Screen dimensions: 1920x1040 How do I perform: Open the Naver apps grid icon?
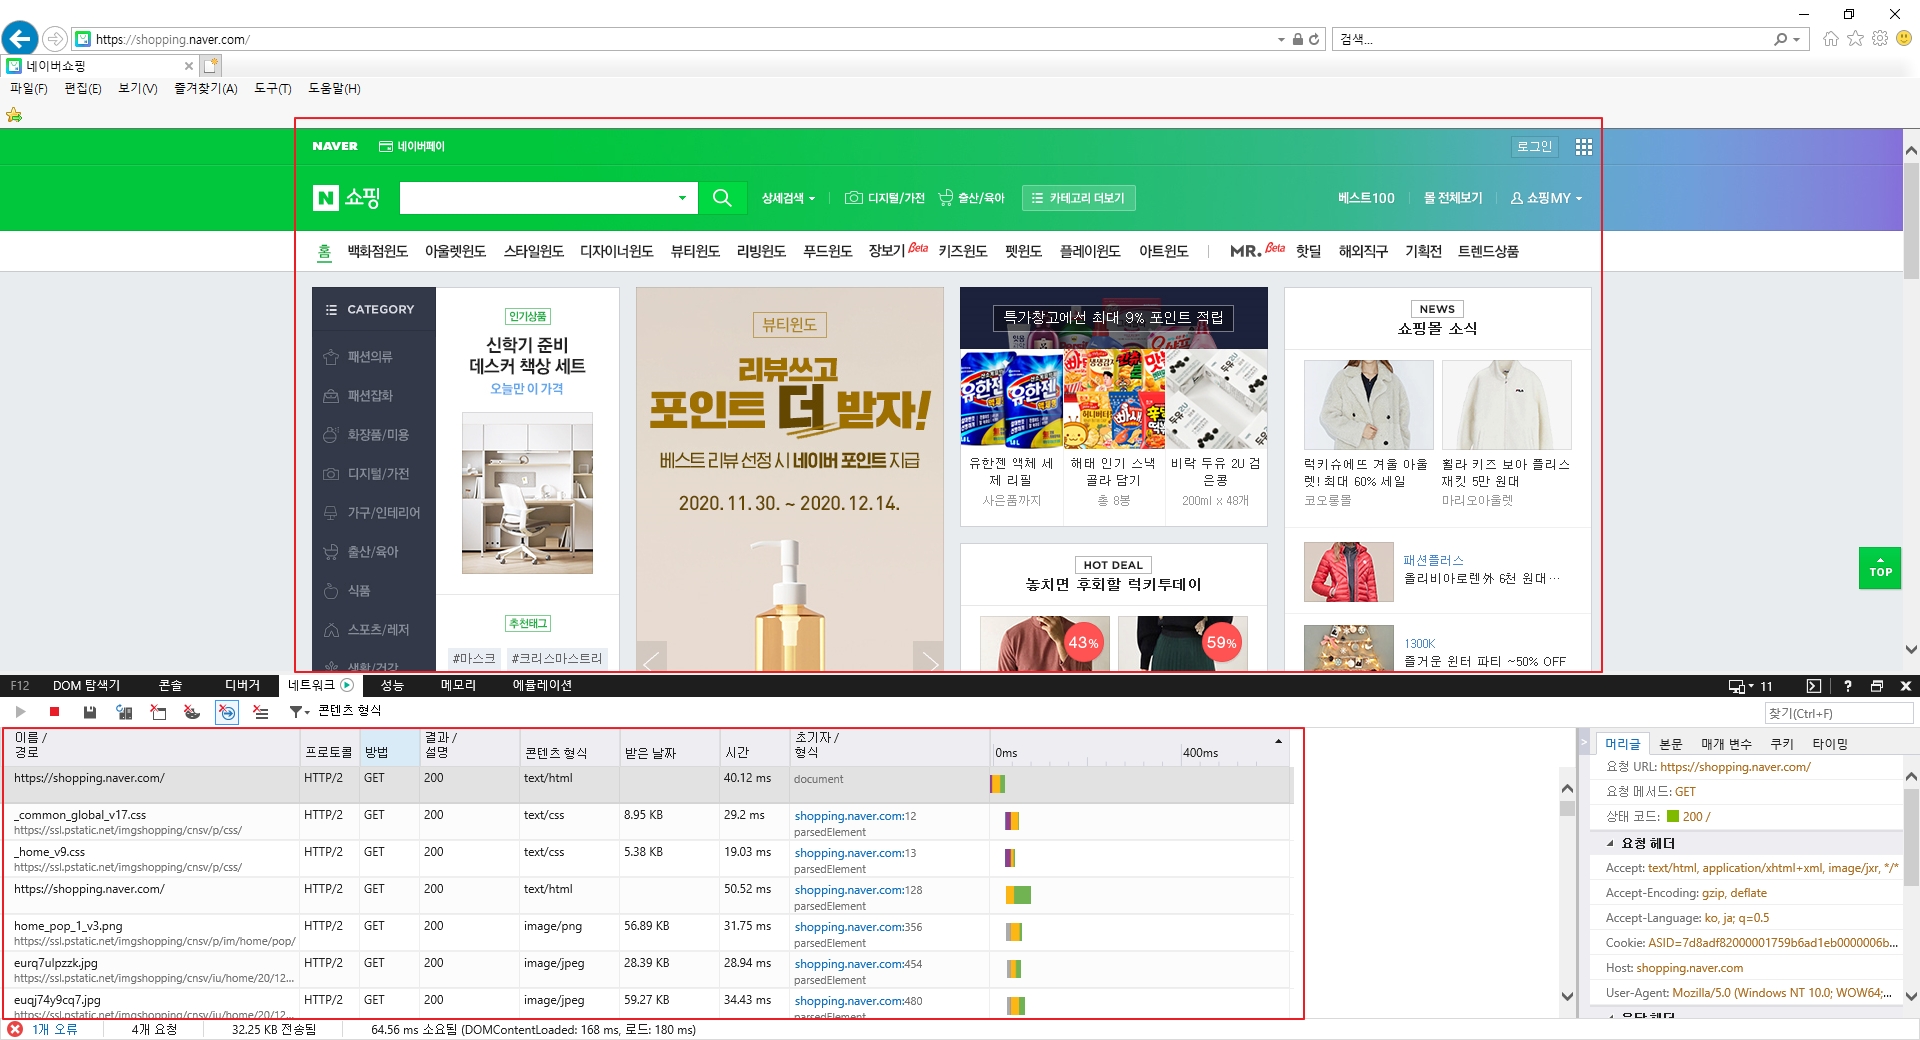point(1584,147)
